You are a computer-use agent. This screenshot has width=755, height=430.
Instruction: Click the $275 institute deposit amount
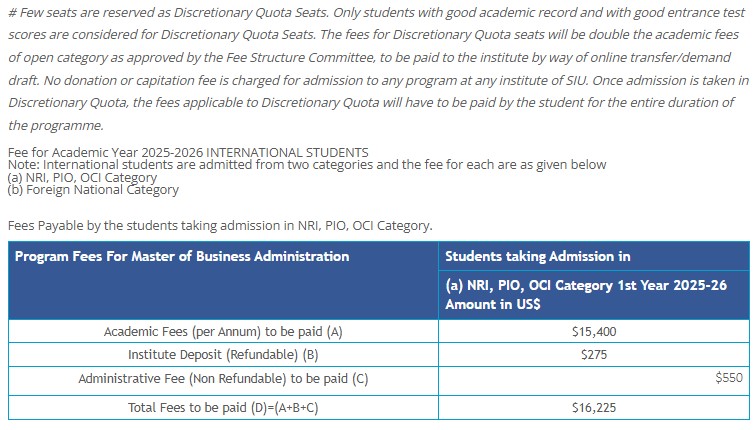click(x=593, y=354)
